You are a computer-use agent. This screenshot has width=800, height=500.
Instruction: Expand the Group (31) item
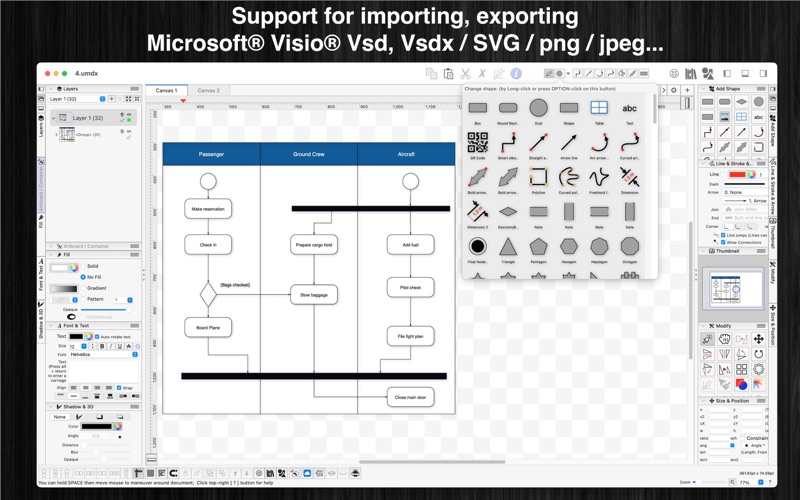point(56,135)
